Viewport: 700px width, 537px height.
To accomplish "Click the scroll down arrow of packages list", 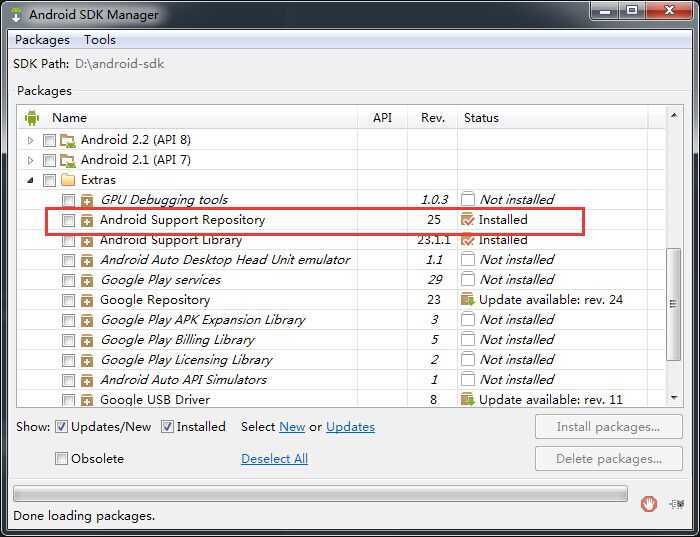I will (x=674, y=397).
